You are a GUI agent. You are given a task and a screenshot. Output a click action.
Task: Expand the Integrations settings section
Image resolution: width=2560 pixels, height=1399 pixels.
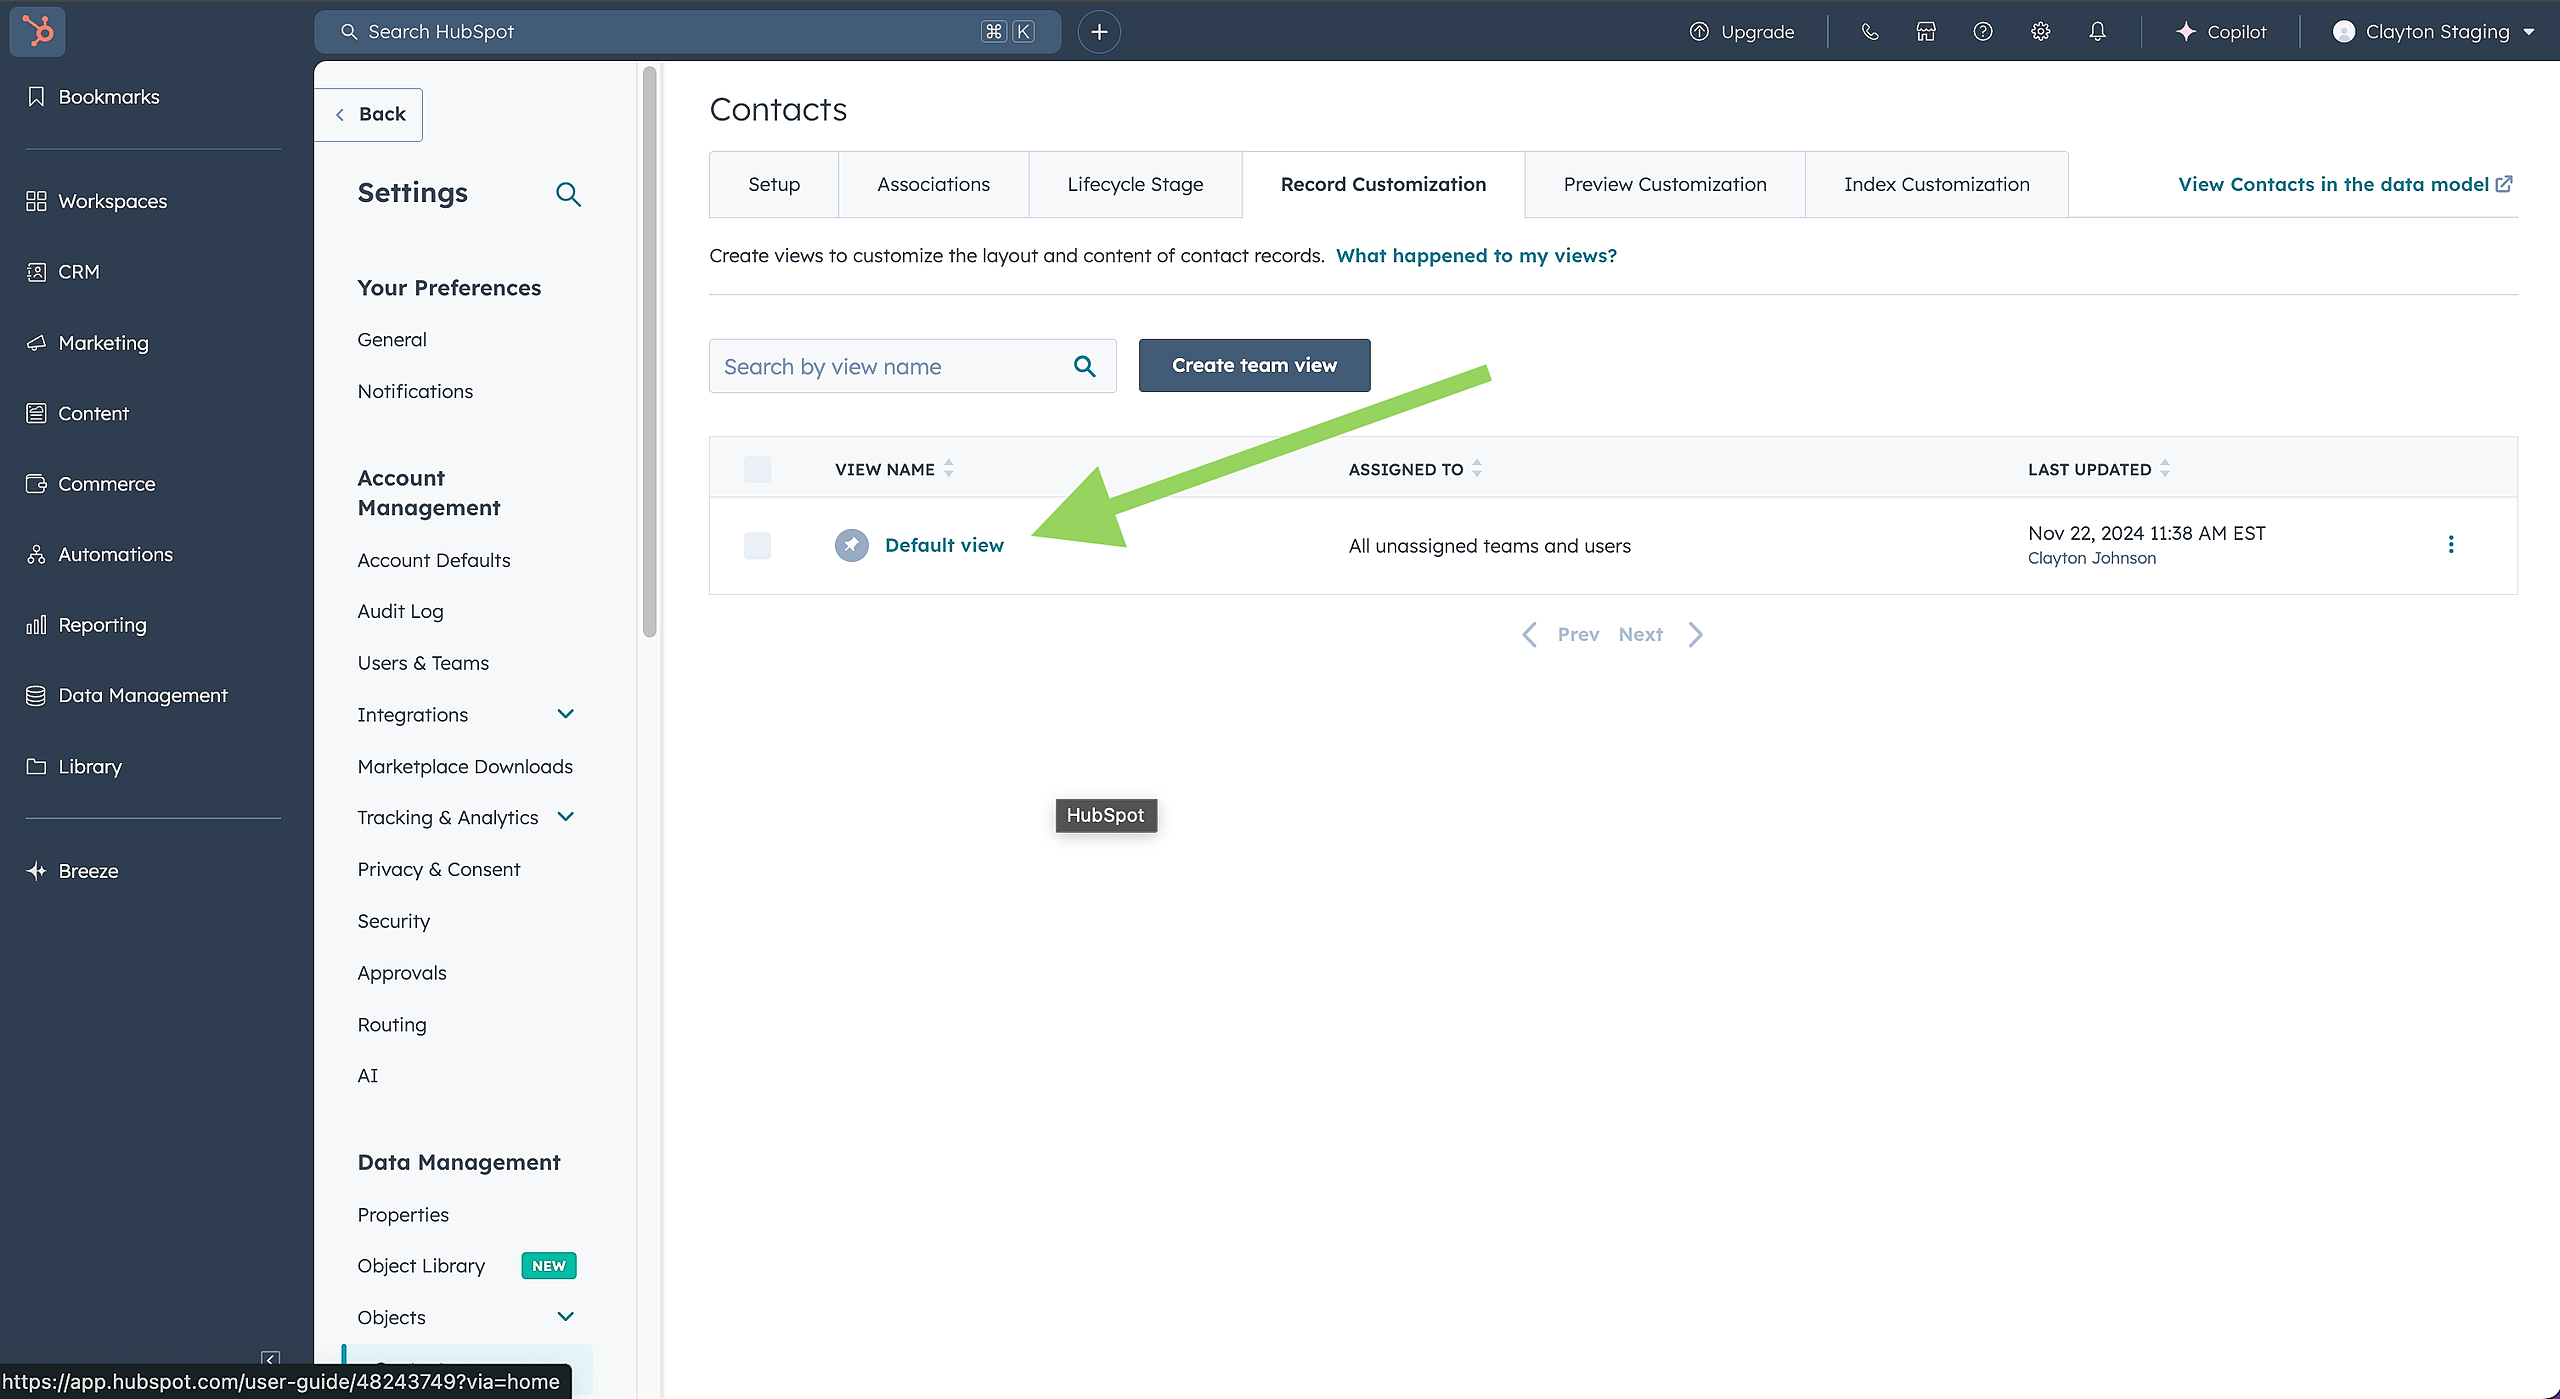pos(565,714)
